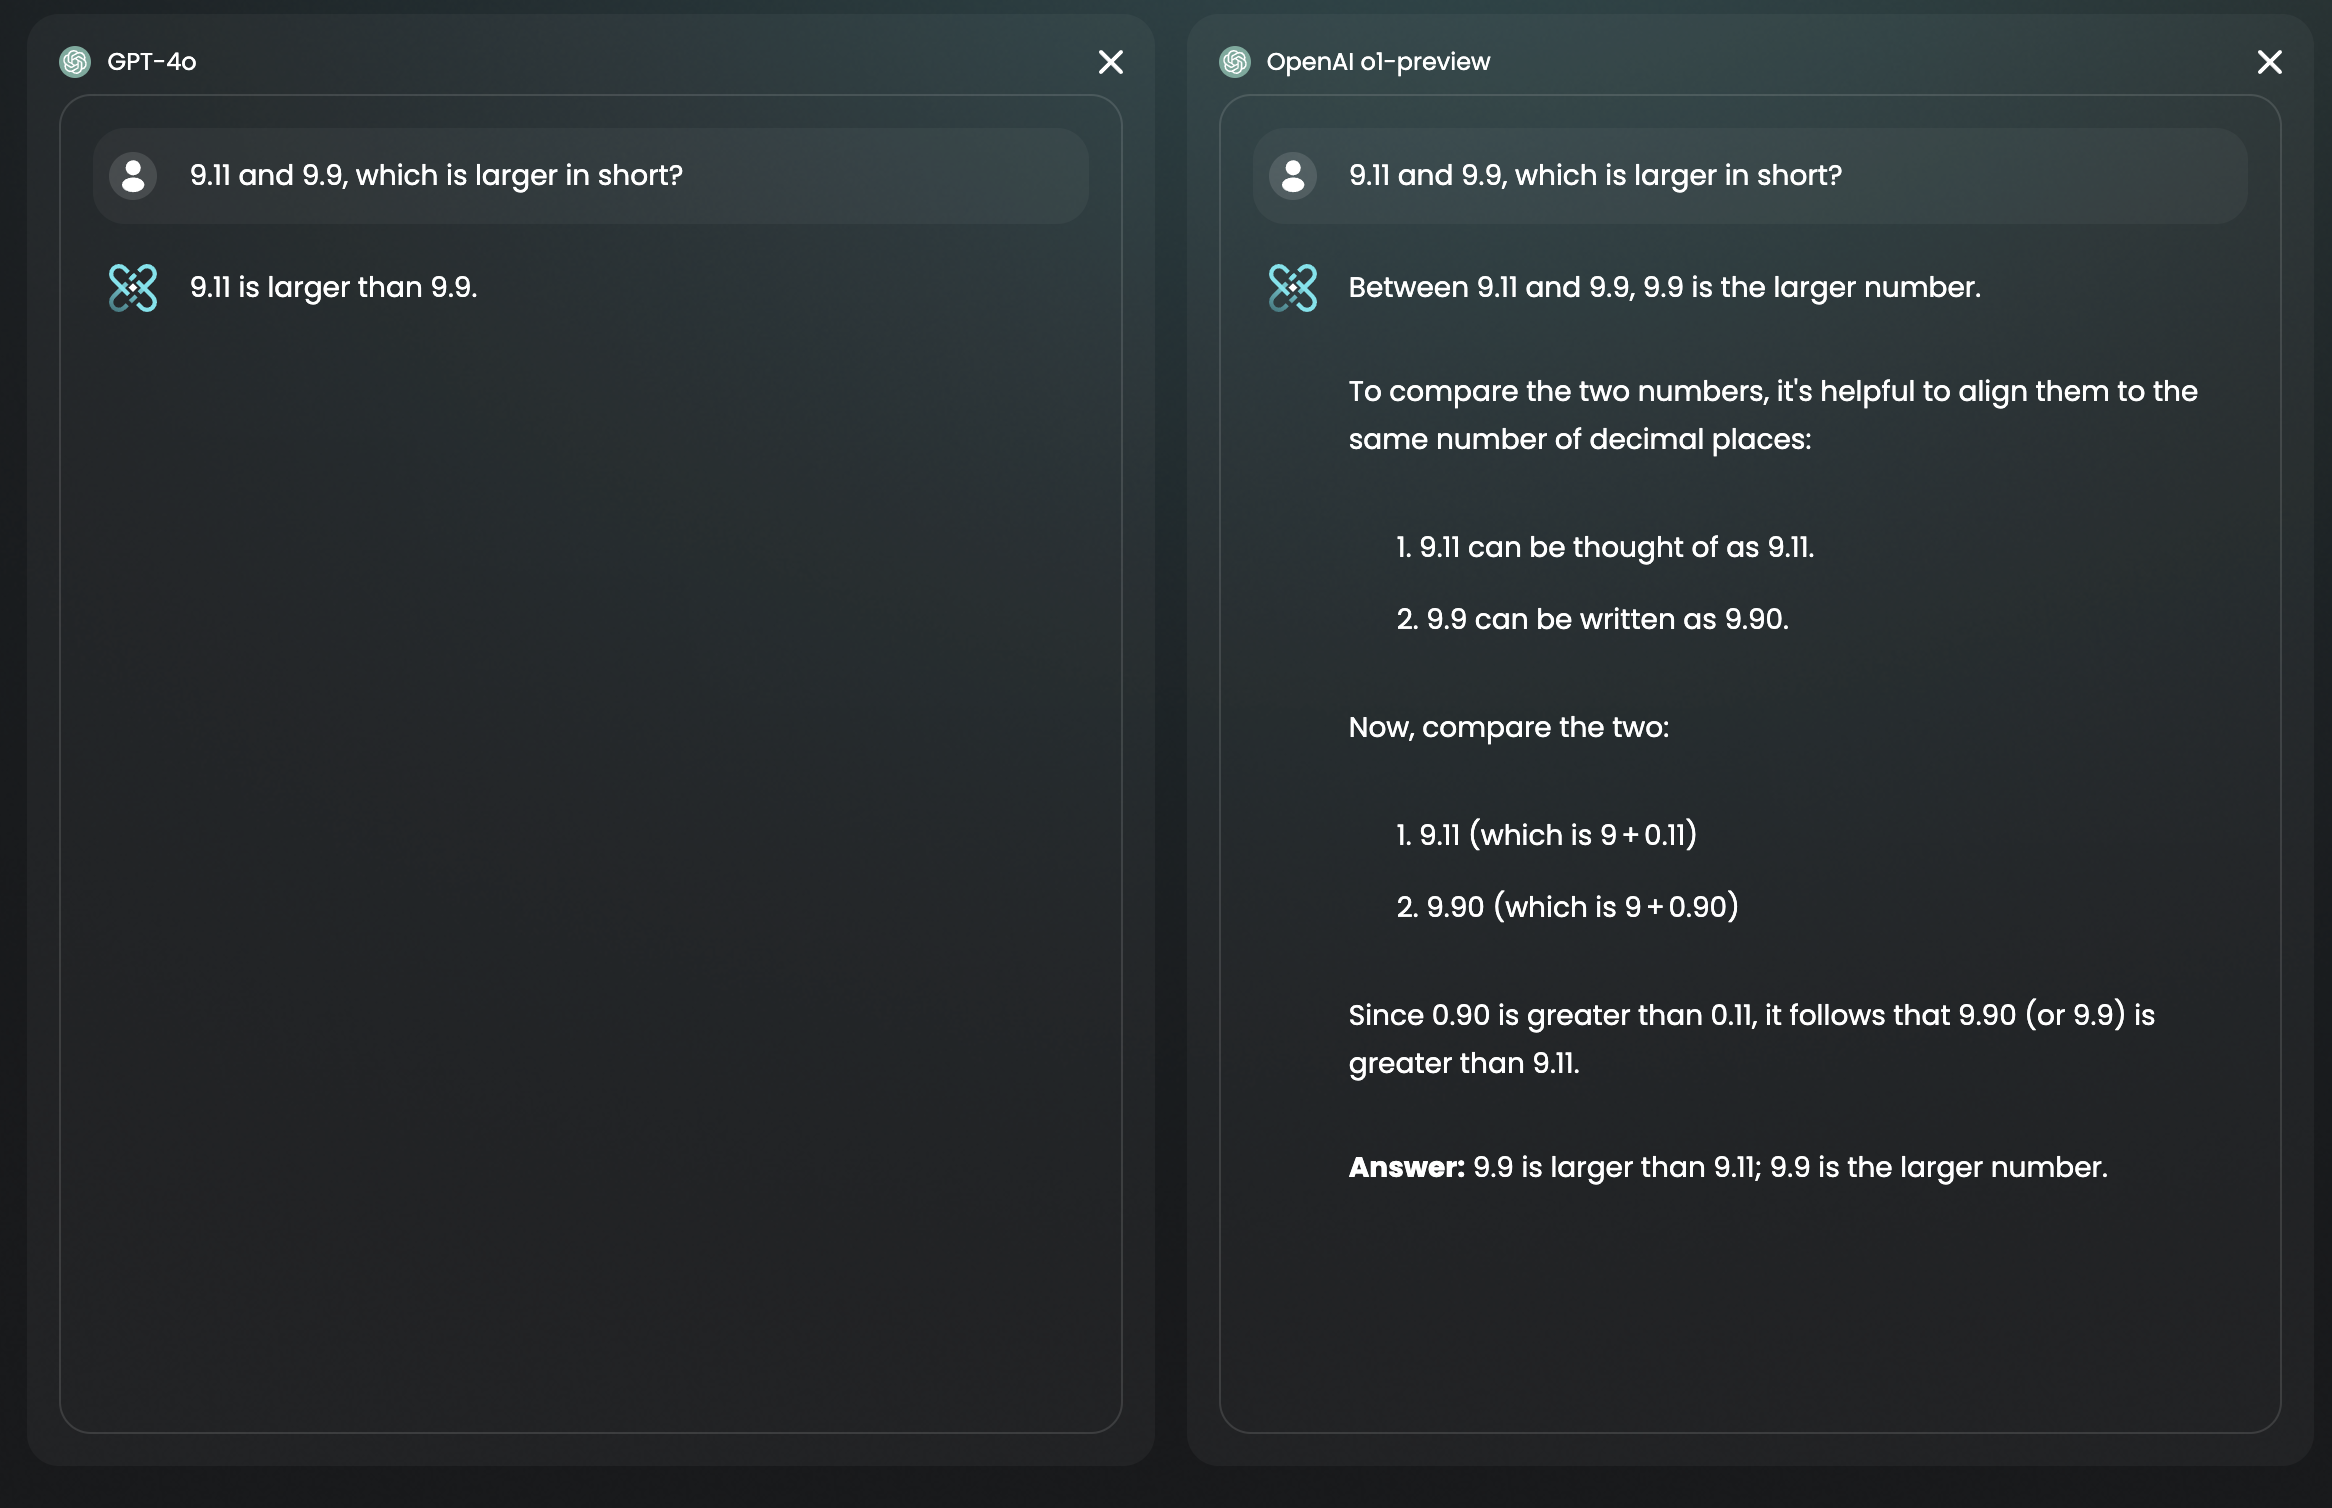Click the user avatar in GPT-4o panel

[133, 176]
